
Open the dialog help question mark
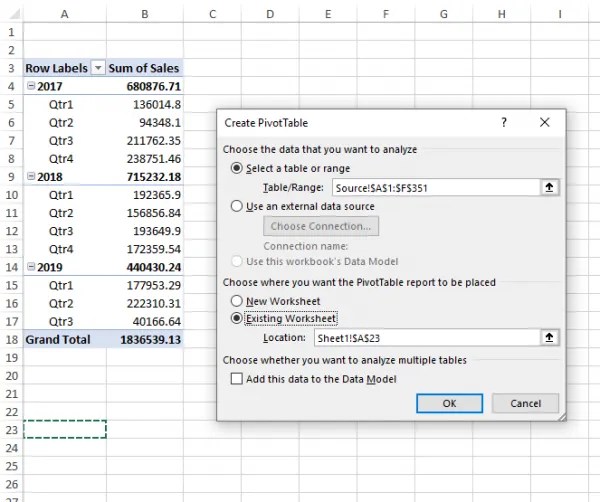tap(504, 122)
